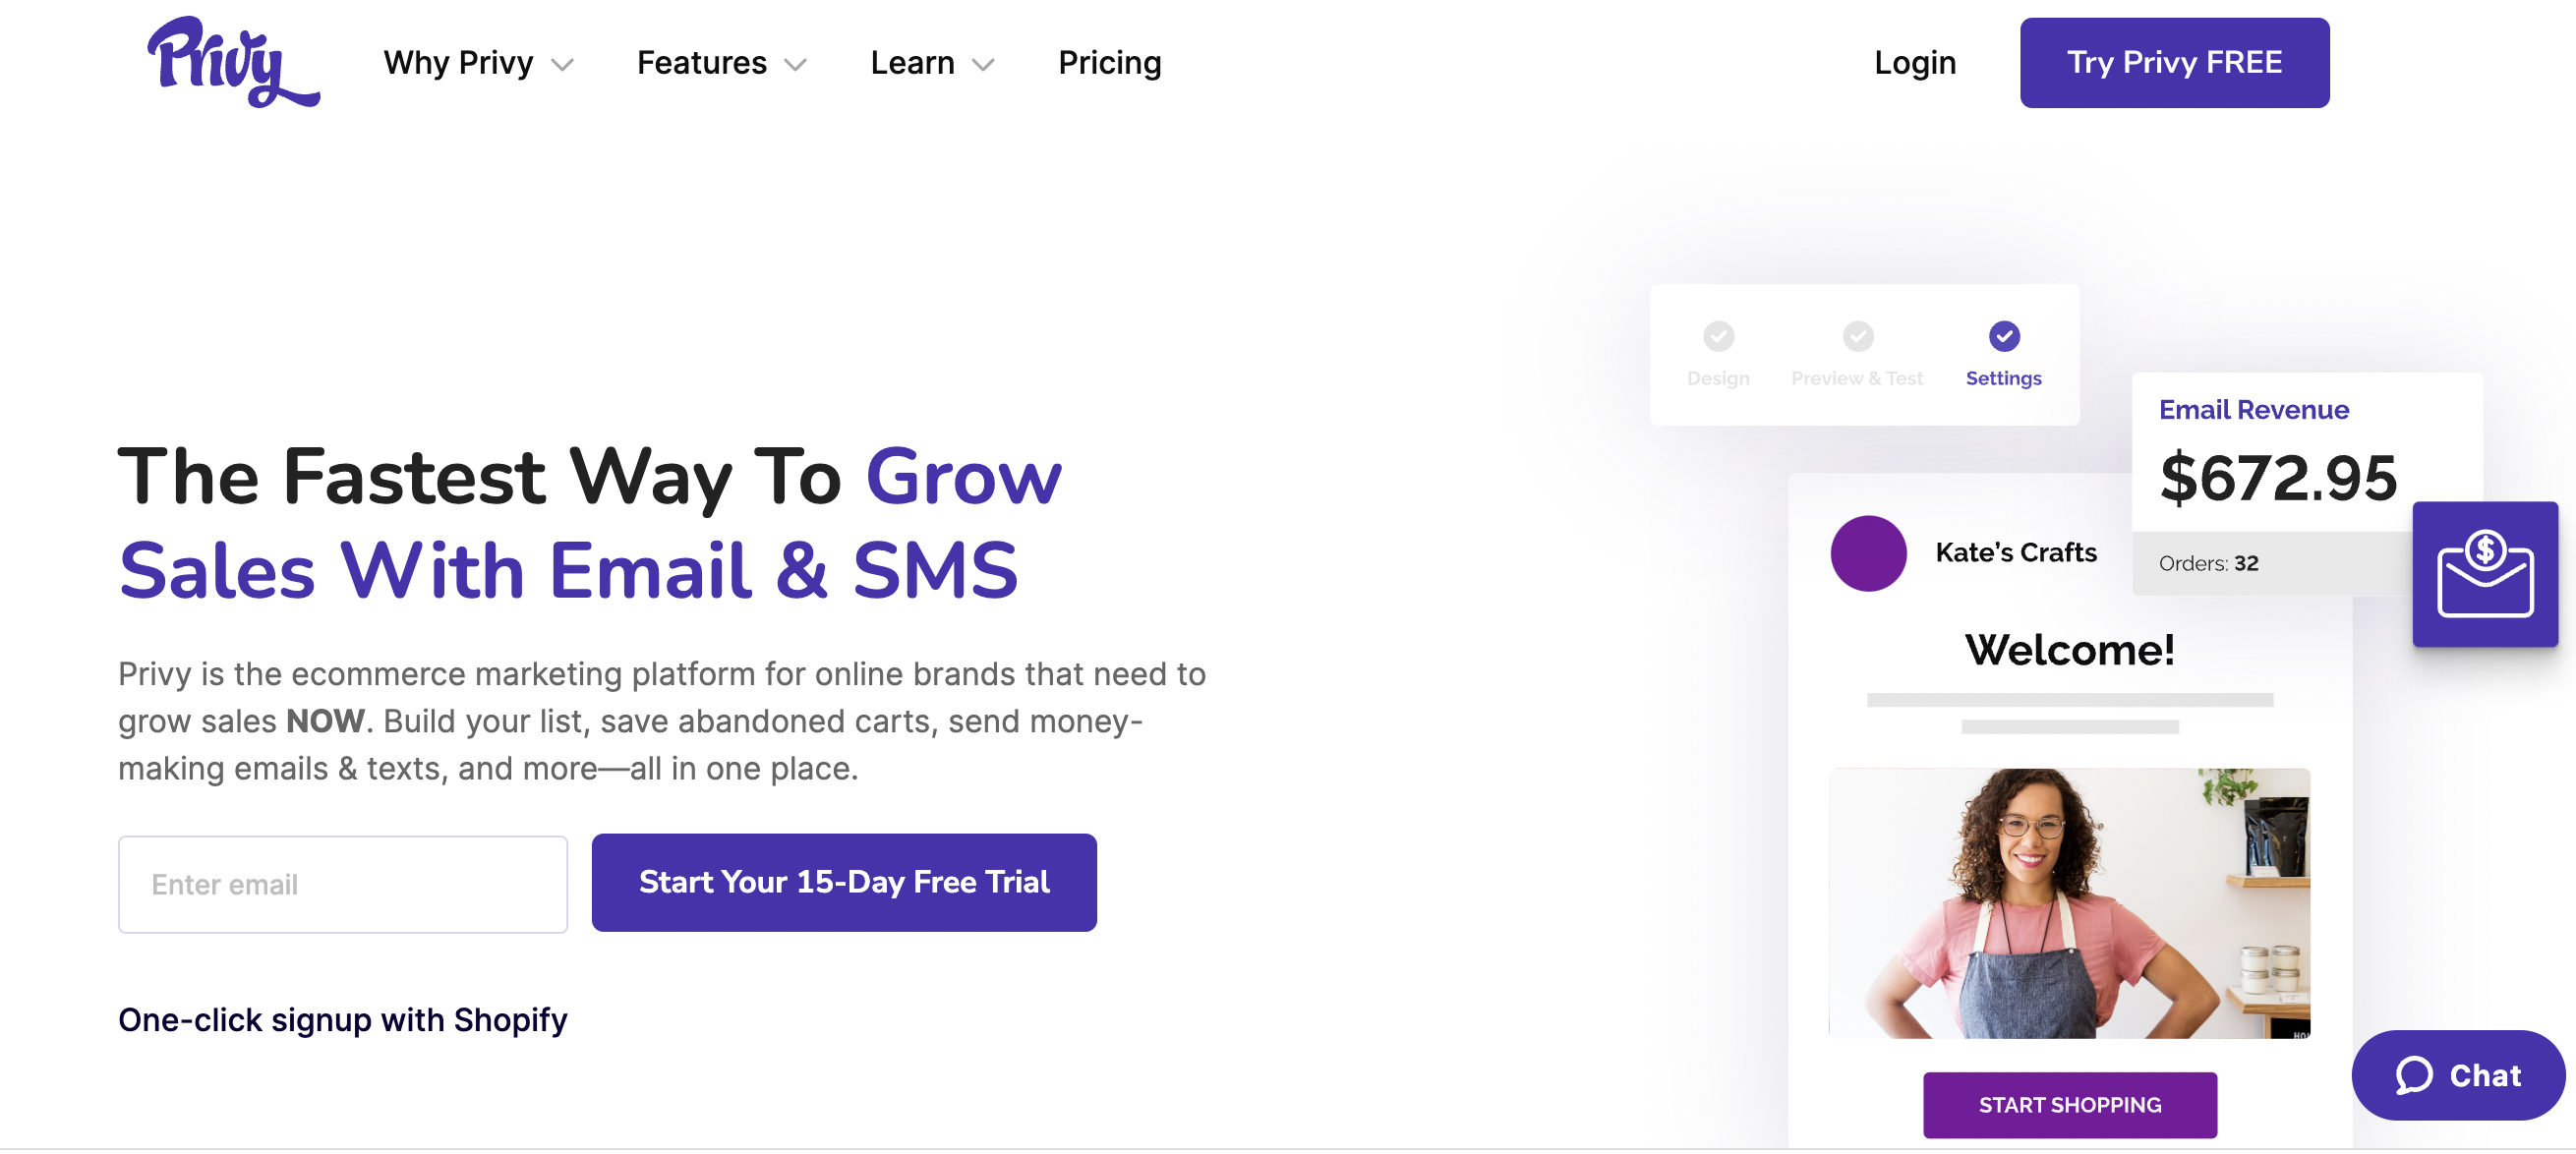The image size is (2576, 1154).
Task: Expand the Learn dropdown chevron
Action: pos(983,65)
